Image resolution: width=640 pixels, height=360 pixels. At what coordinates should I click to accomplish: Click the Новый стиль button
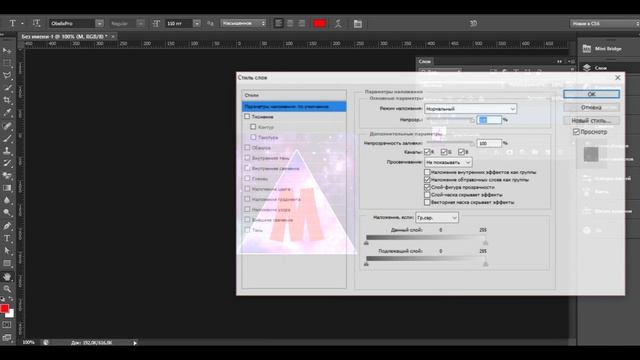591,120
